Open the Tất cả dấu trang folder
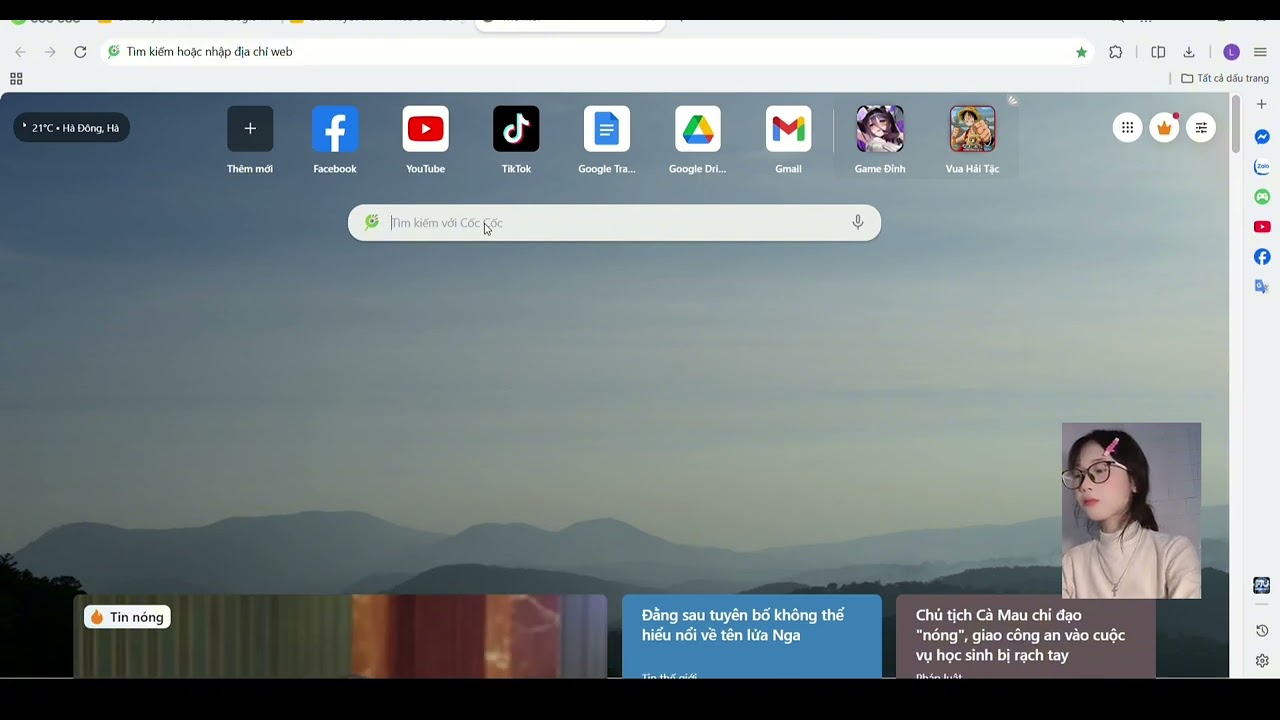 1225,78
